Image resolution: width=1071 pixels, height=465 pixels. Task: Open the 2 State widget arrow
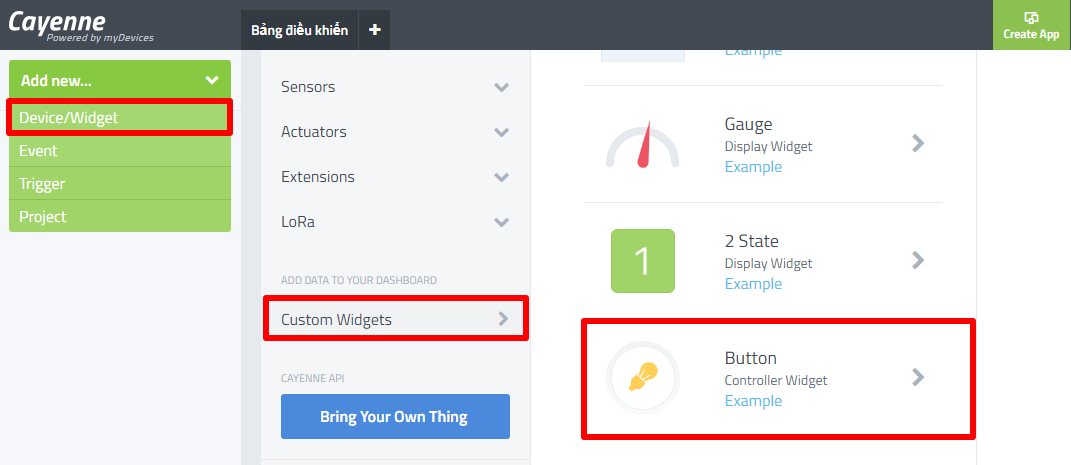point(918,260)
